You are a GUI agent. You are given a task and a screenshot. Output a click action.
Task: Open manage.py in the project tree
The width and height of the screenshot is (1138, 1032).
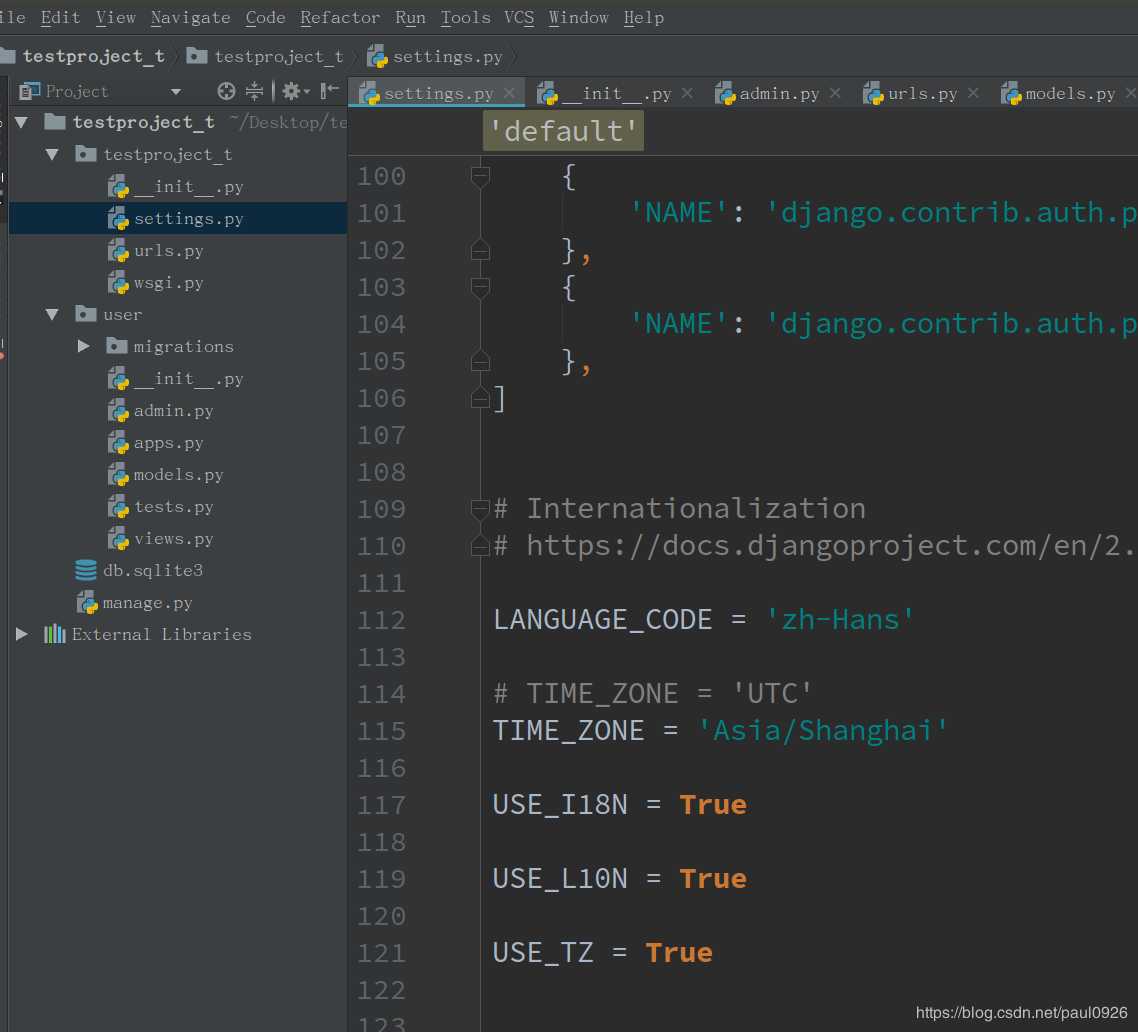pos(147,602)
